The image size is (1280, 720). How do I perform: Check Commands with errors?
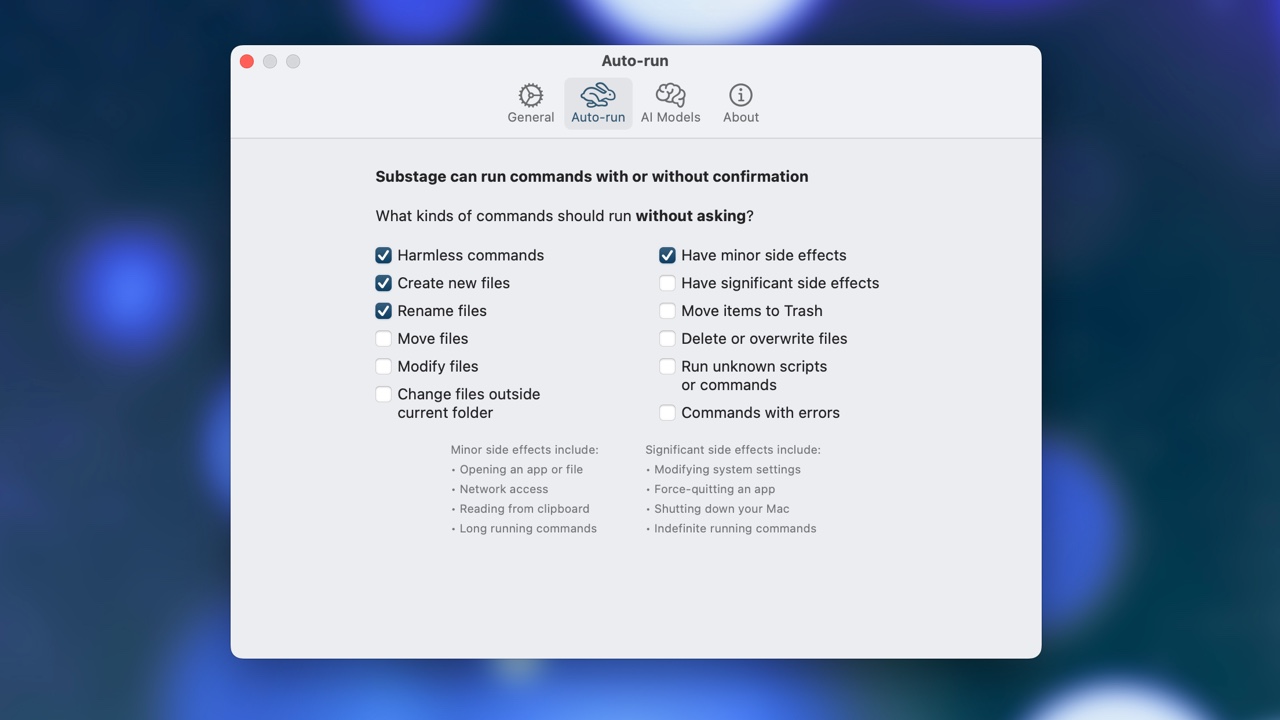coord(667,412)
